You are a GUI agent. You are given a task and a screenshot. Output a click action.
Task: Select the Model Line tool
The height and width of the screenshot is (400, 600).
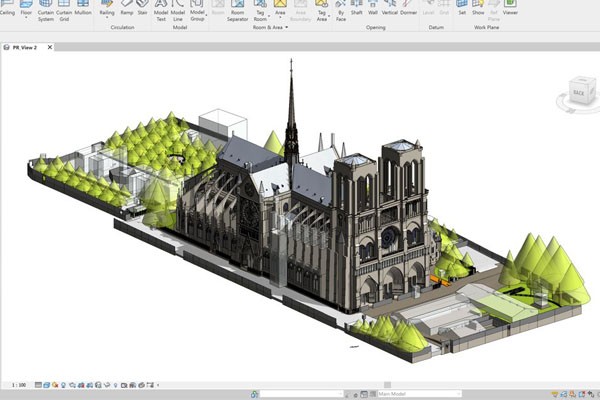(178, 11)
